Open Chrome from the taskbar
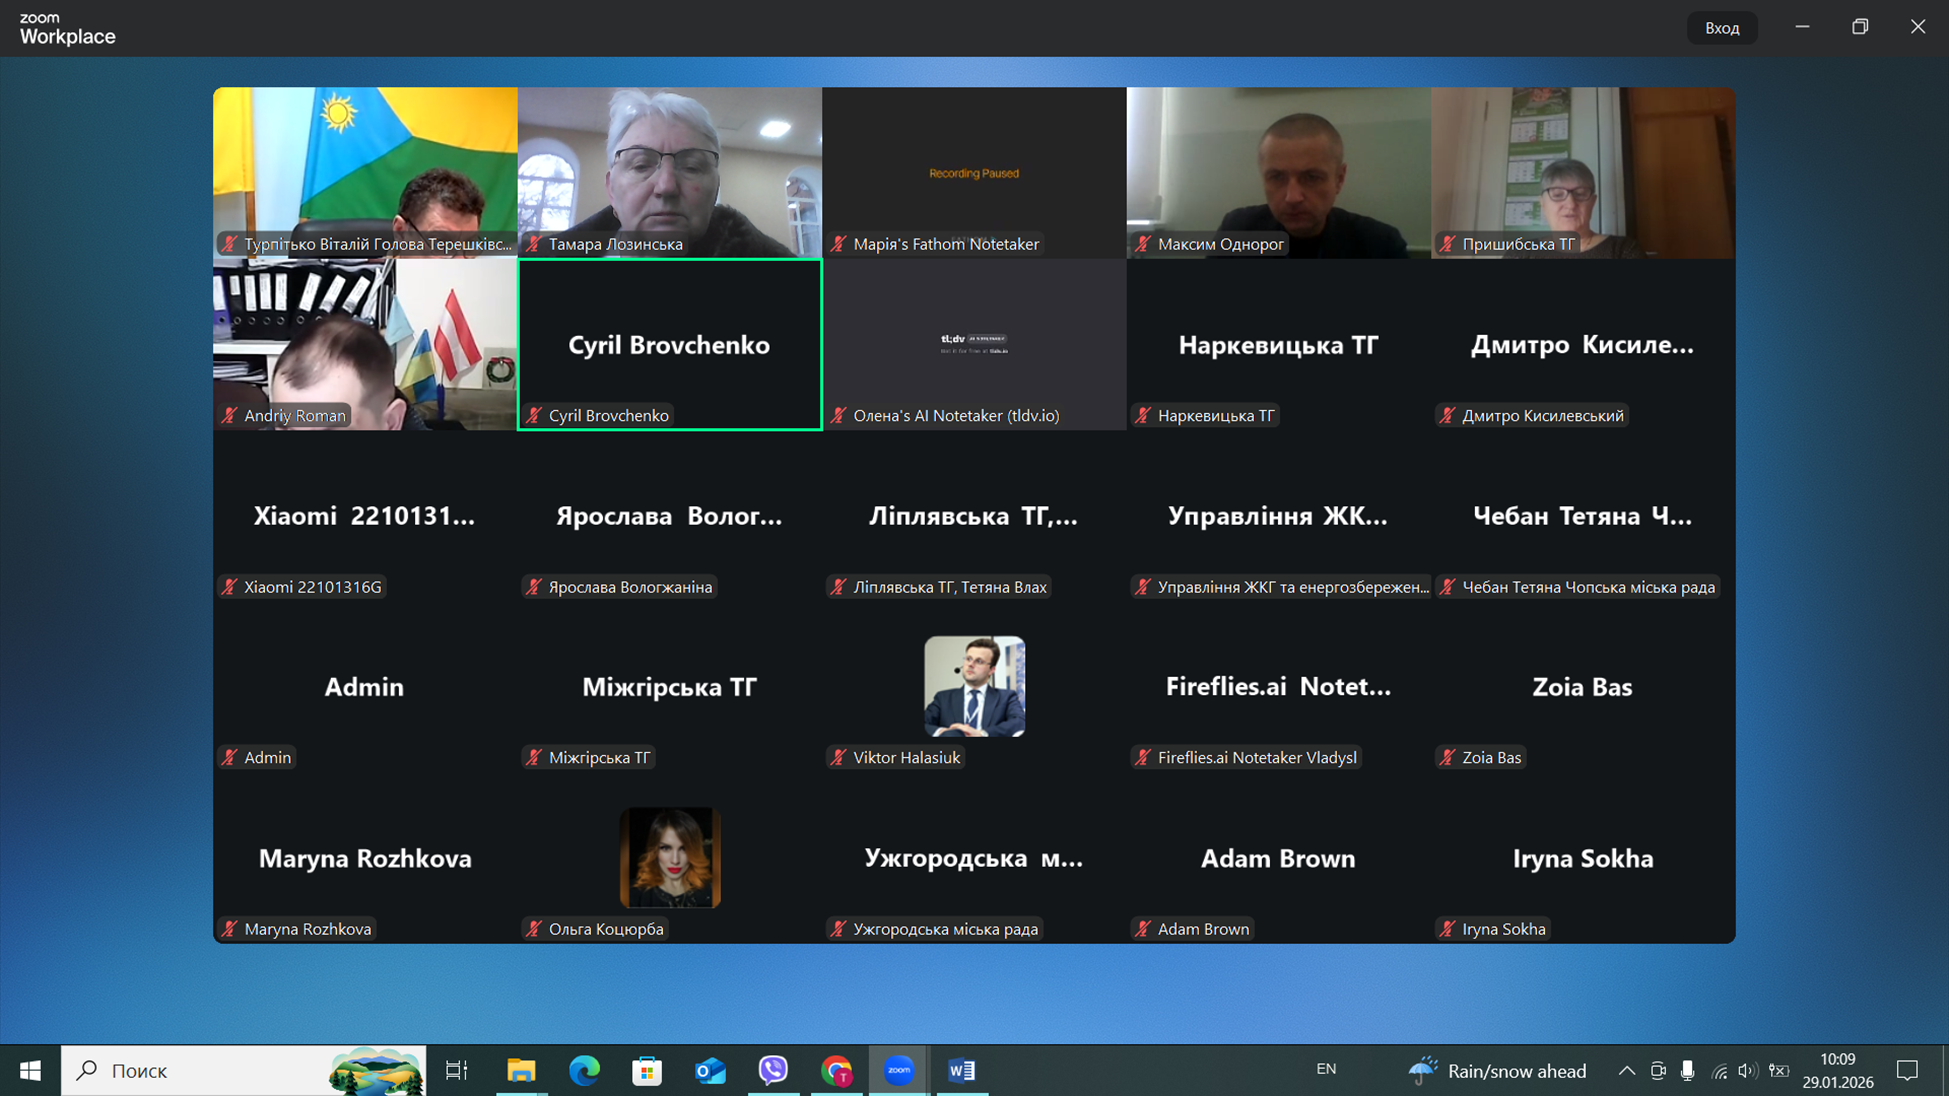1949x1096 pixels. pyautogui.click(x=836, y=1070)
